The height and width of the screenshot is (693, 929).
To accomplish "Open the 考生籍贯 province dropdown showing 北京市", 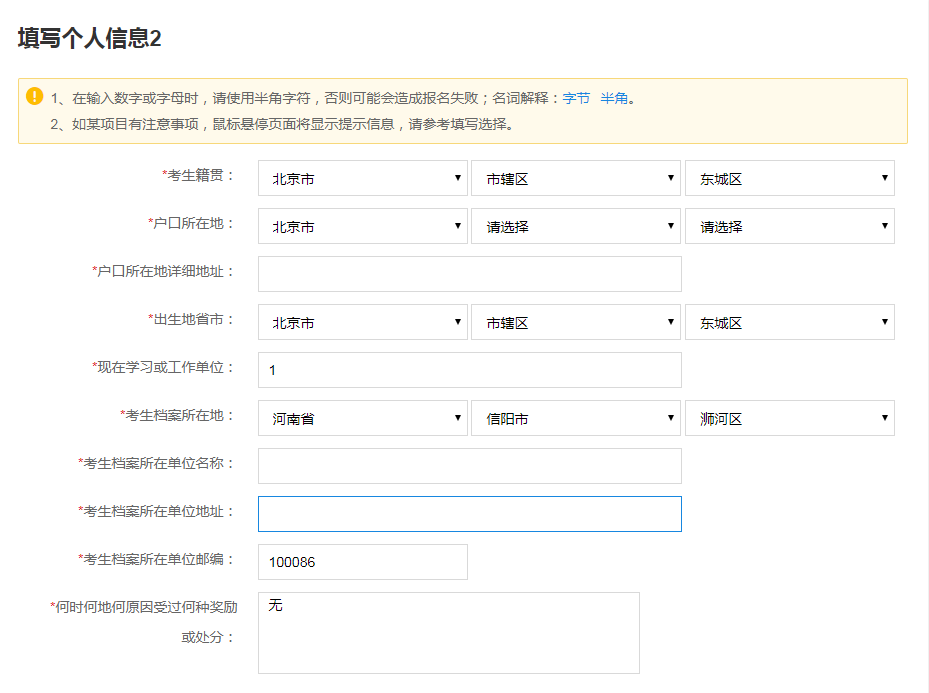I will pos(362,178).
